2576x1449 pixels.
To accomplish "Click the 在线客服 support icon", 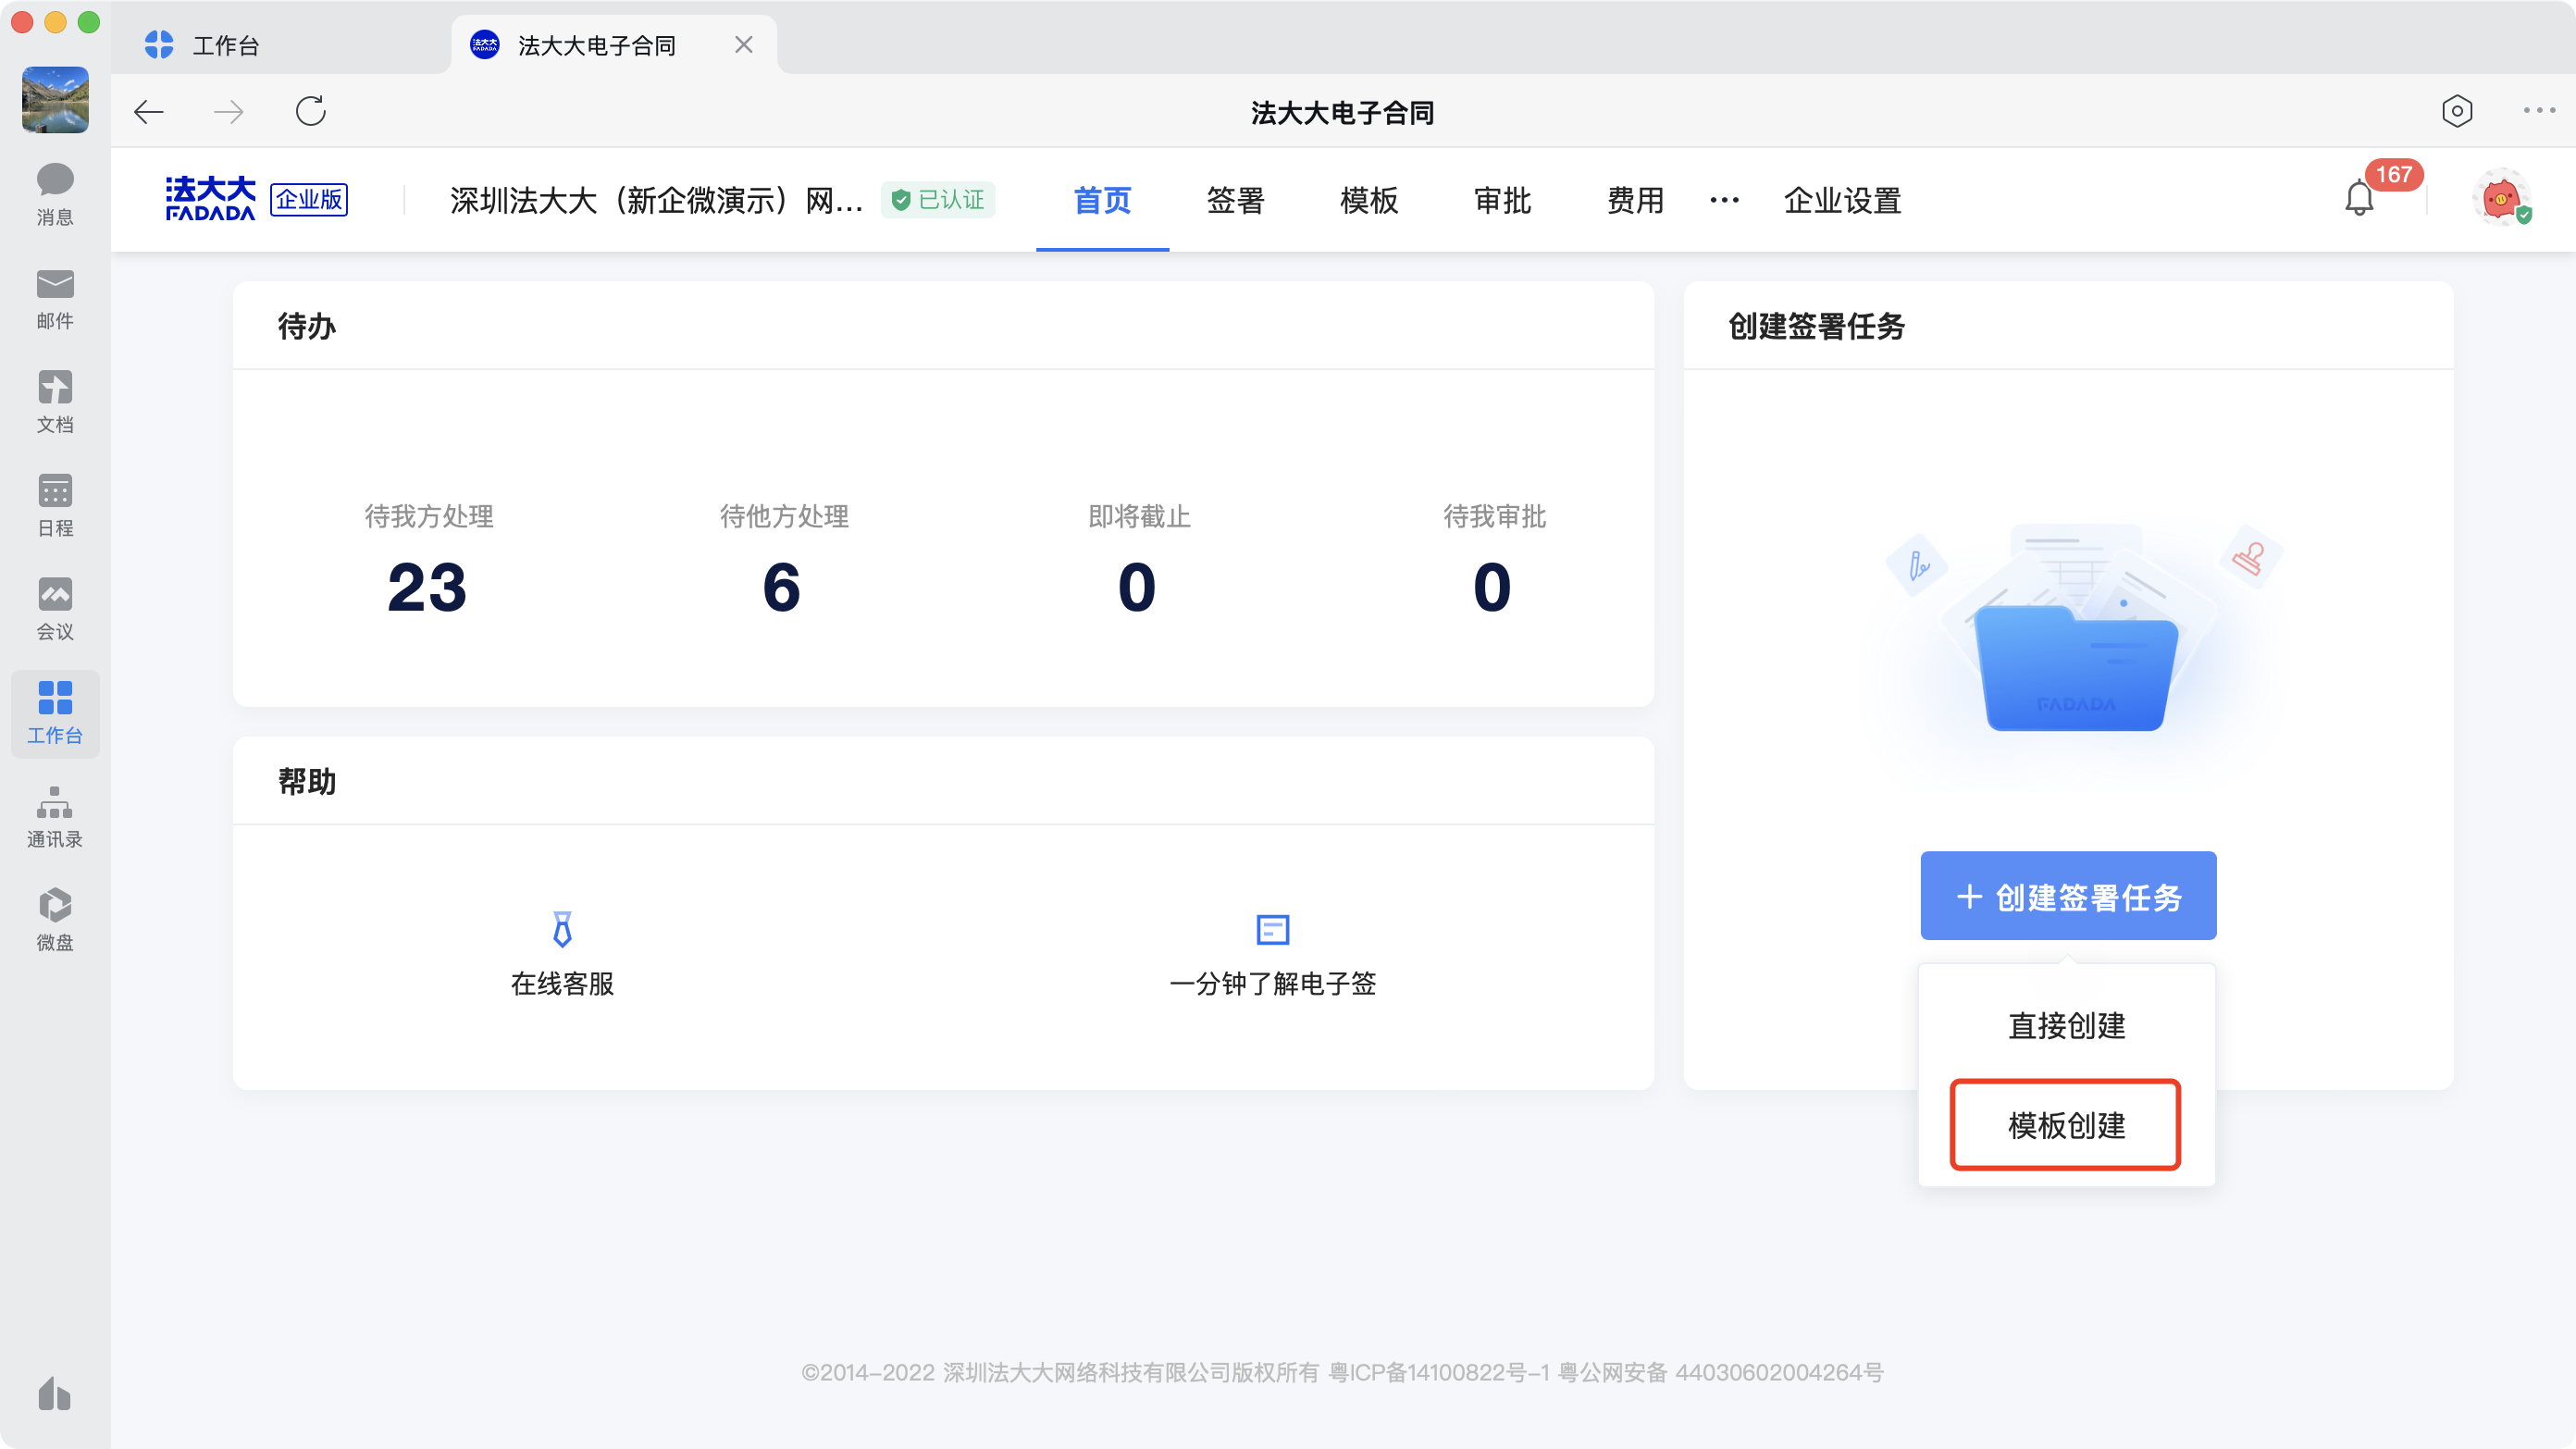I will pos(562,929).
